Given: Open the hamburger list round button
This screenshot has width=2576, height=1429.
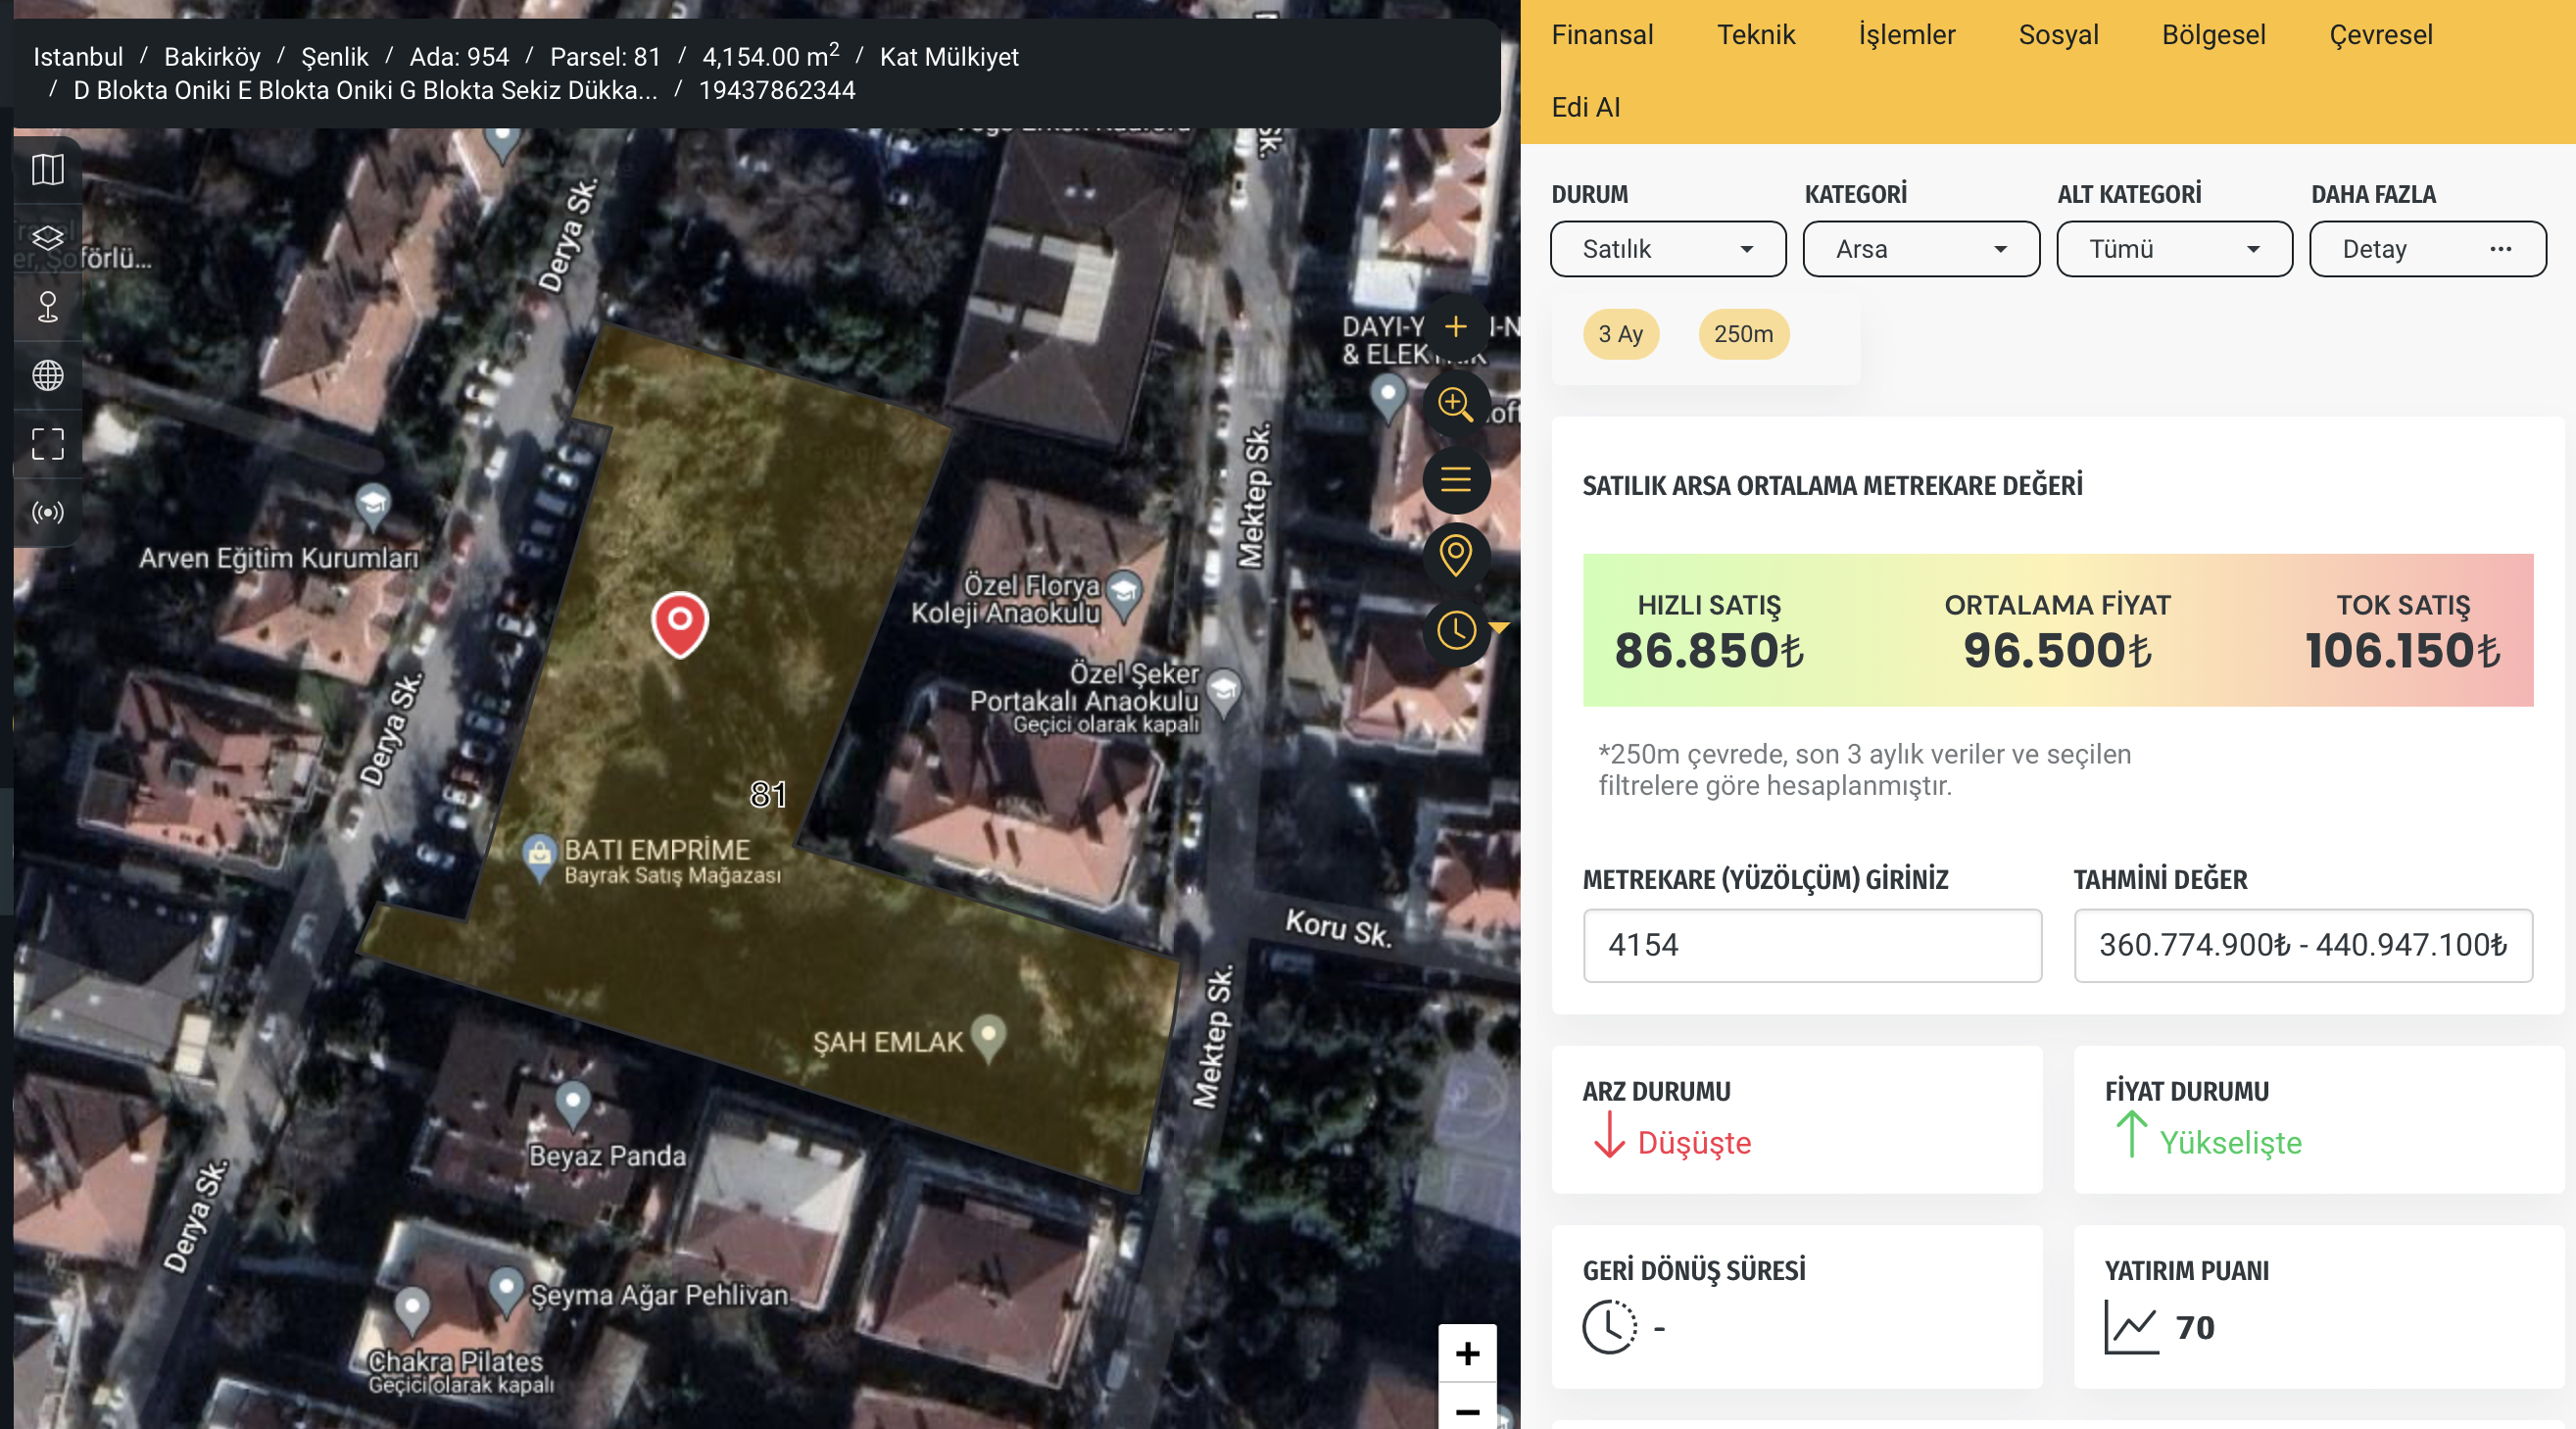Looking at the screenshot, I should pos(1455,481).
